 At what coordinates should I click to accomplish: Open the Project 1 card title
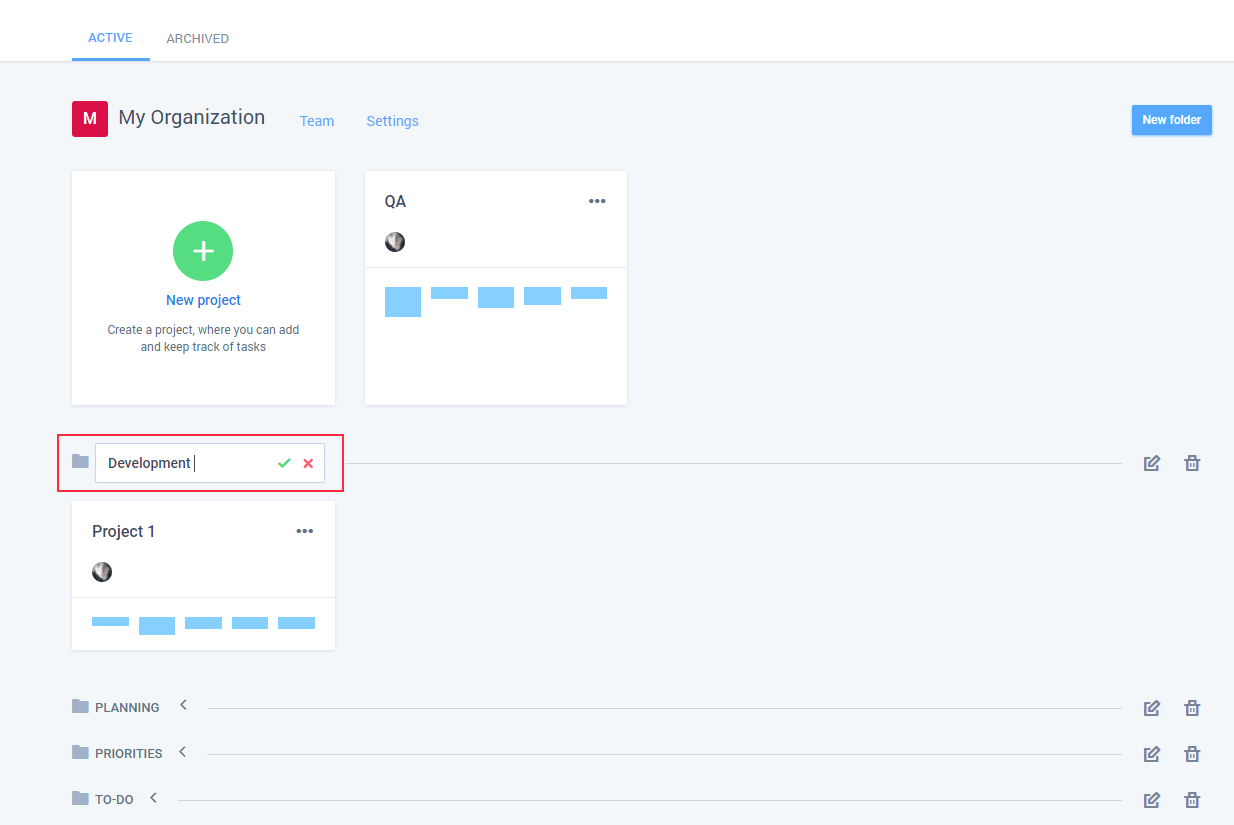(124, 531)
